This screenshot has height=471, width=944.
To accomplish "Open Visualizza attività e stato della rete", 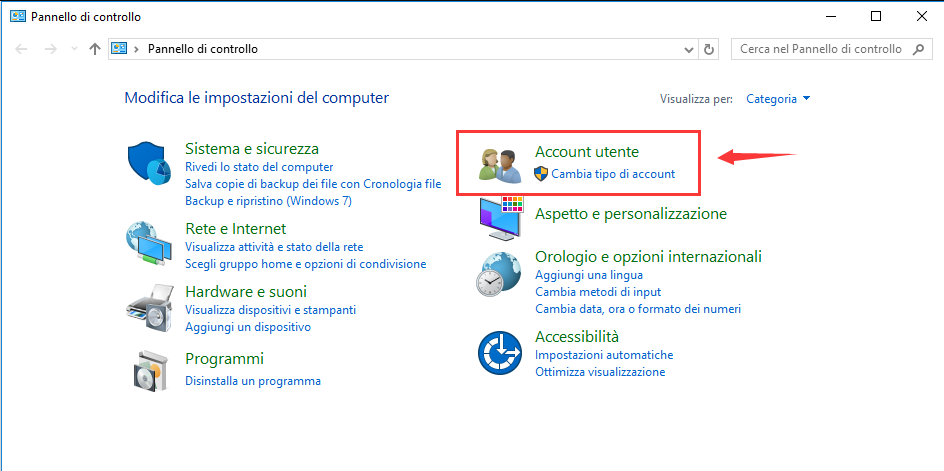I will click(274, 247).
